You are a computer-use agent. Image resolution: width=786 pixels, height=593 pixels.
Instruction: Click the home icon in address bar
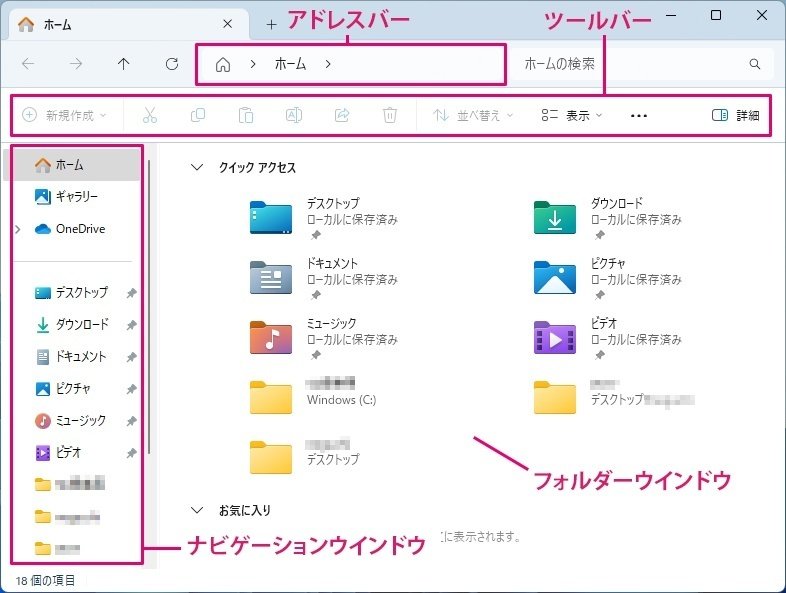pyautogui.click(x=223, y=64)
